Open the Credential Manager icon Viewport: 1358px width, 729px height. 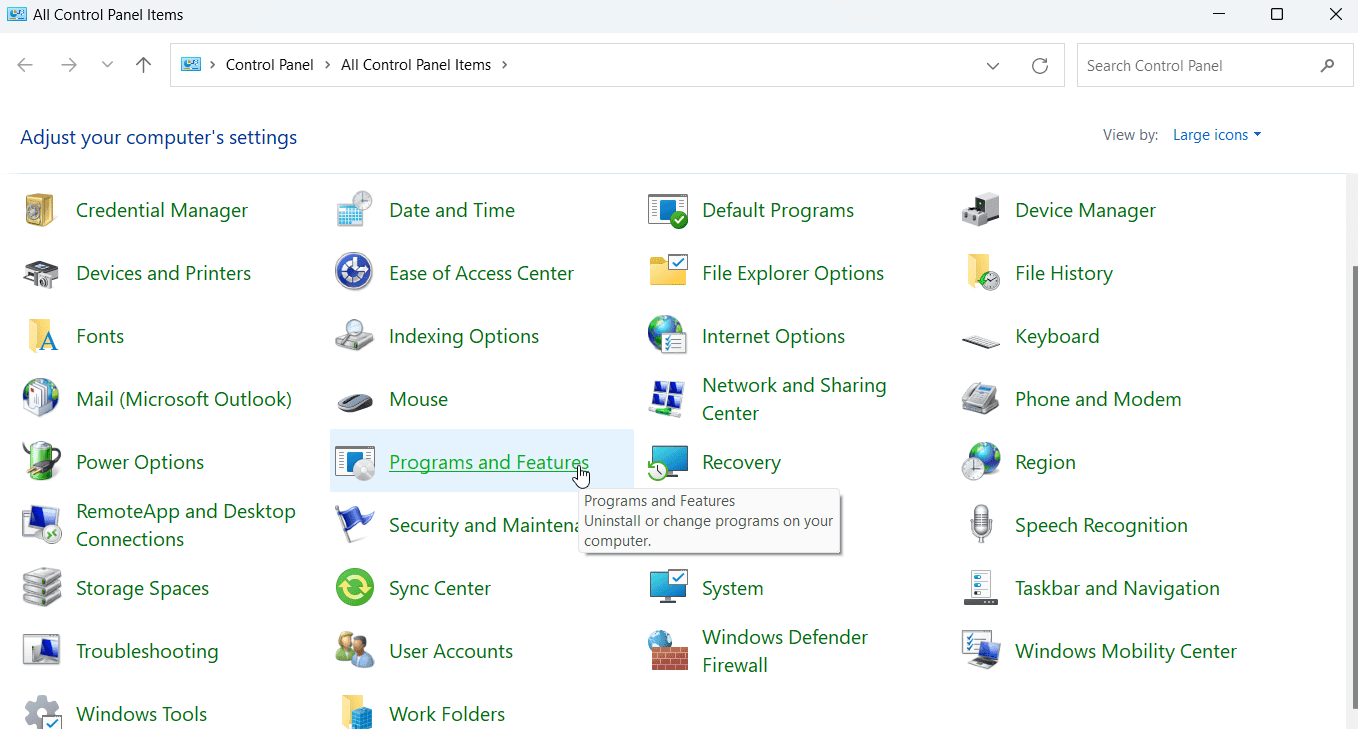point(42,210)
